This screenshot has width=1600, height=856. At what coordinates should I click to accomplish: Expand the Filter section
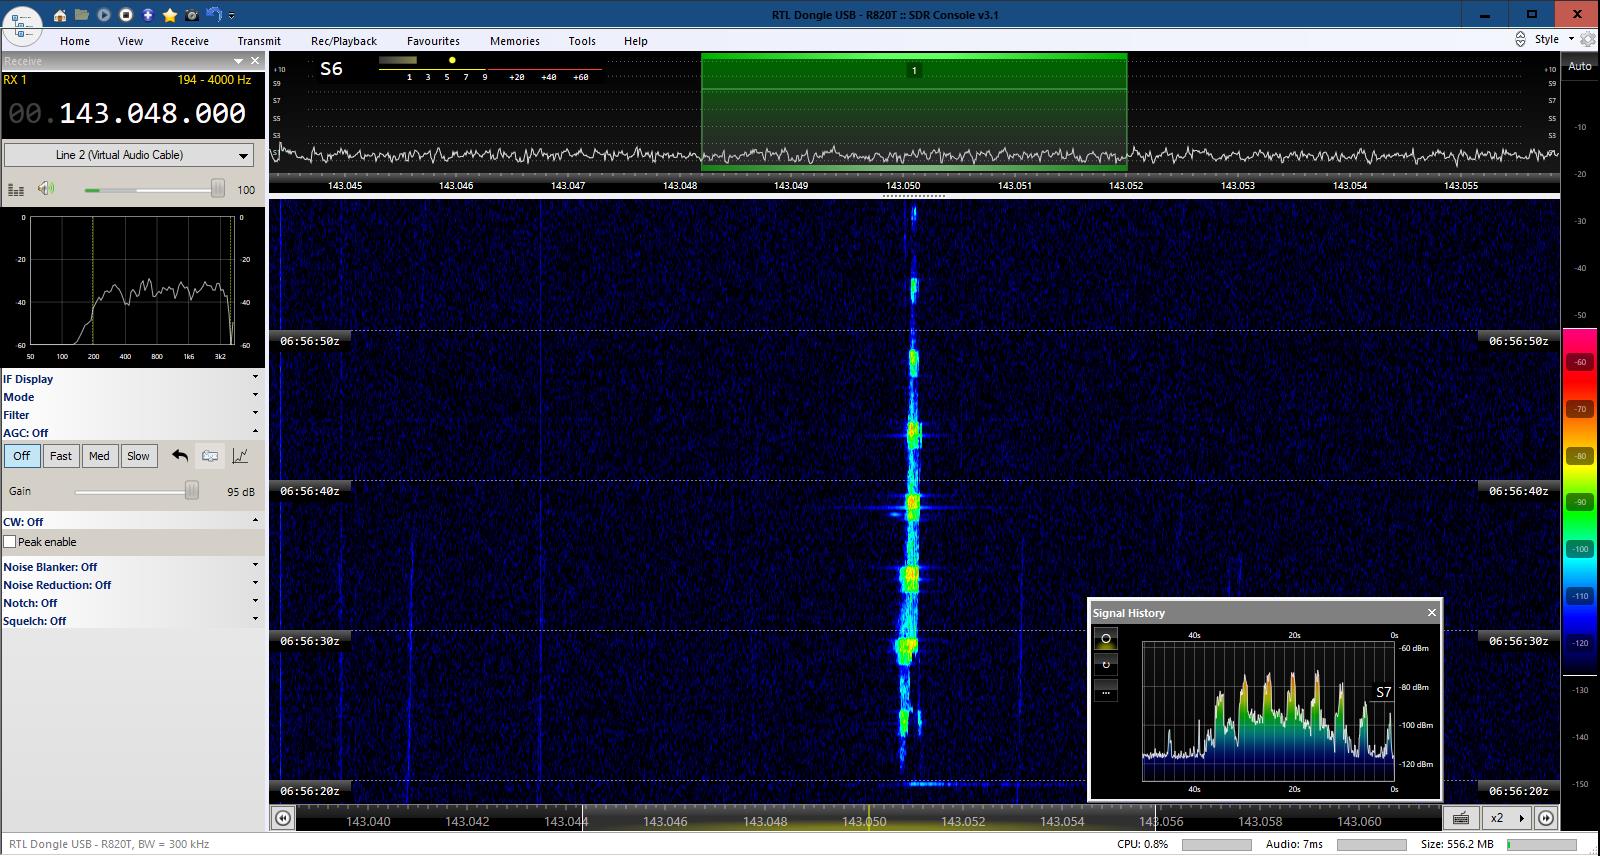pos(132,415)
